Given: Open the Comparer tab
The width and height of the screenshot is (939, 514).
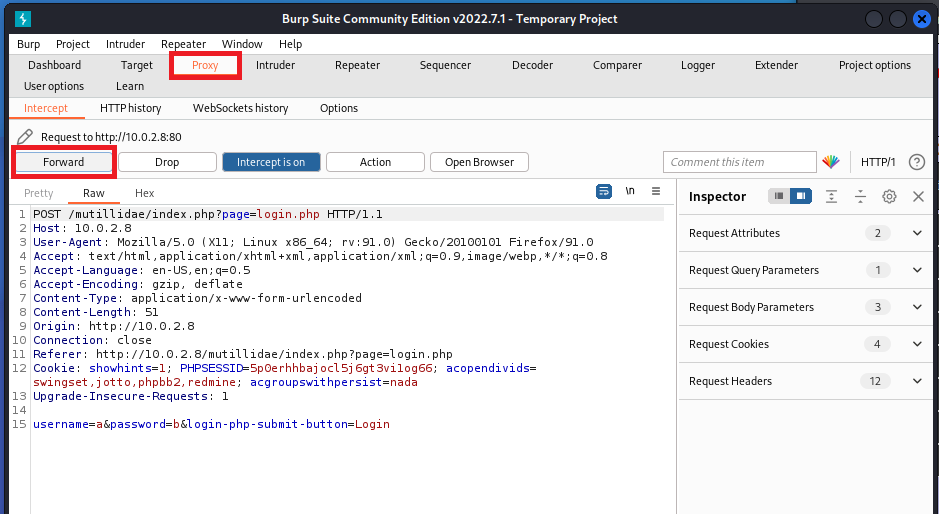Looking at the screenshot, I should point(617,65).
